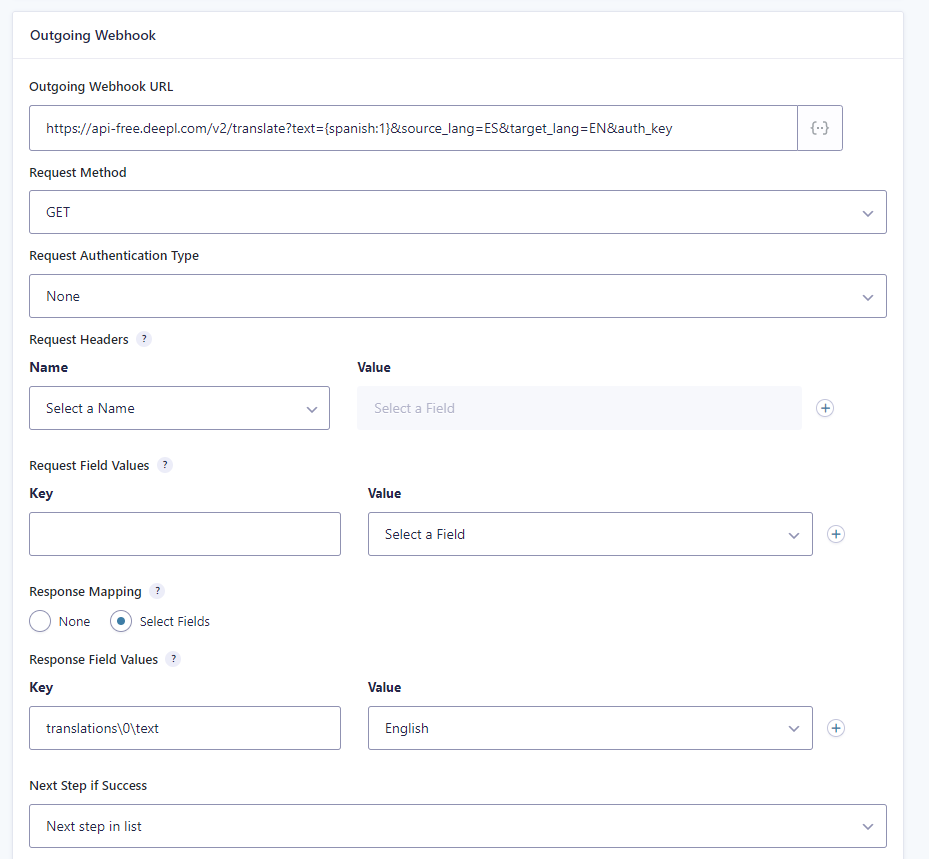931x860 pixels.
Task: Open merge tag selector beside webhook URL
Action: [820, 129]
